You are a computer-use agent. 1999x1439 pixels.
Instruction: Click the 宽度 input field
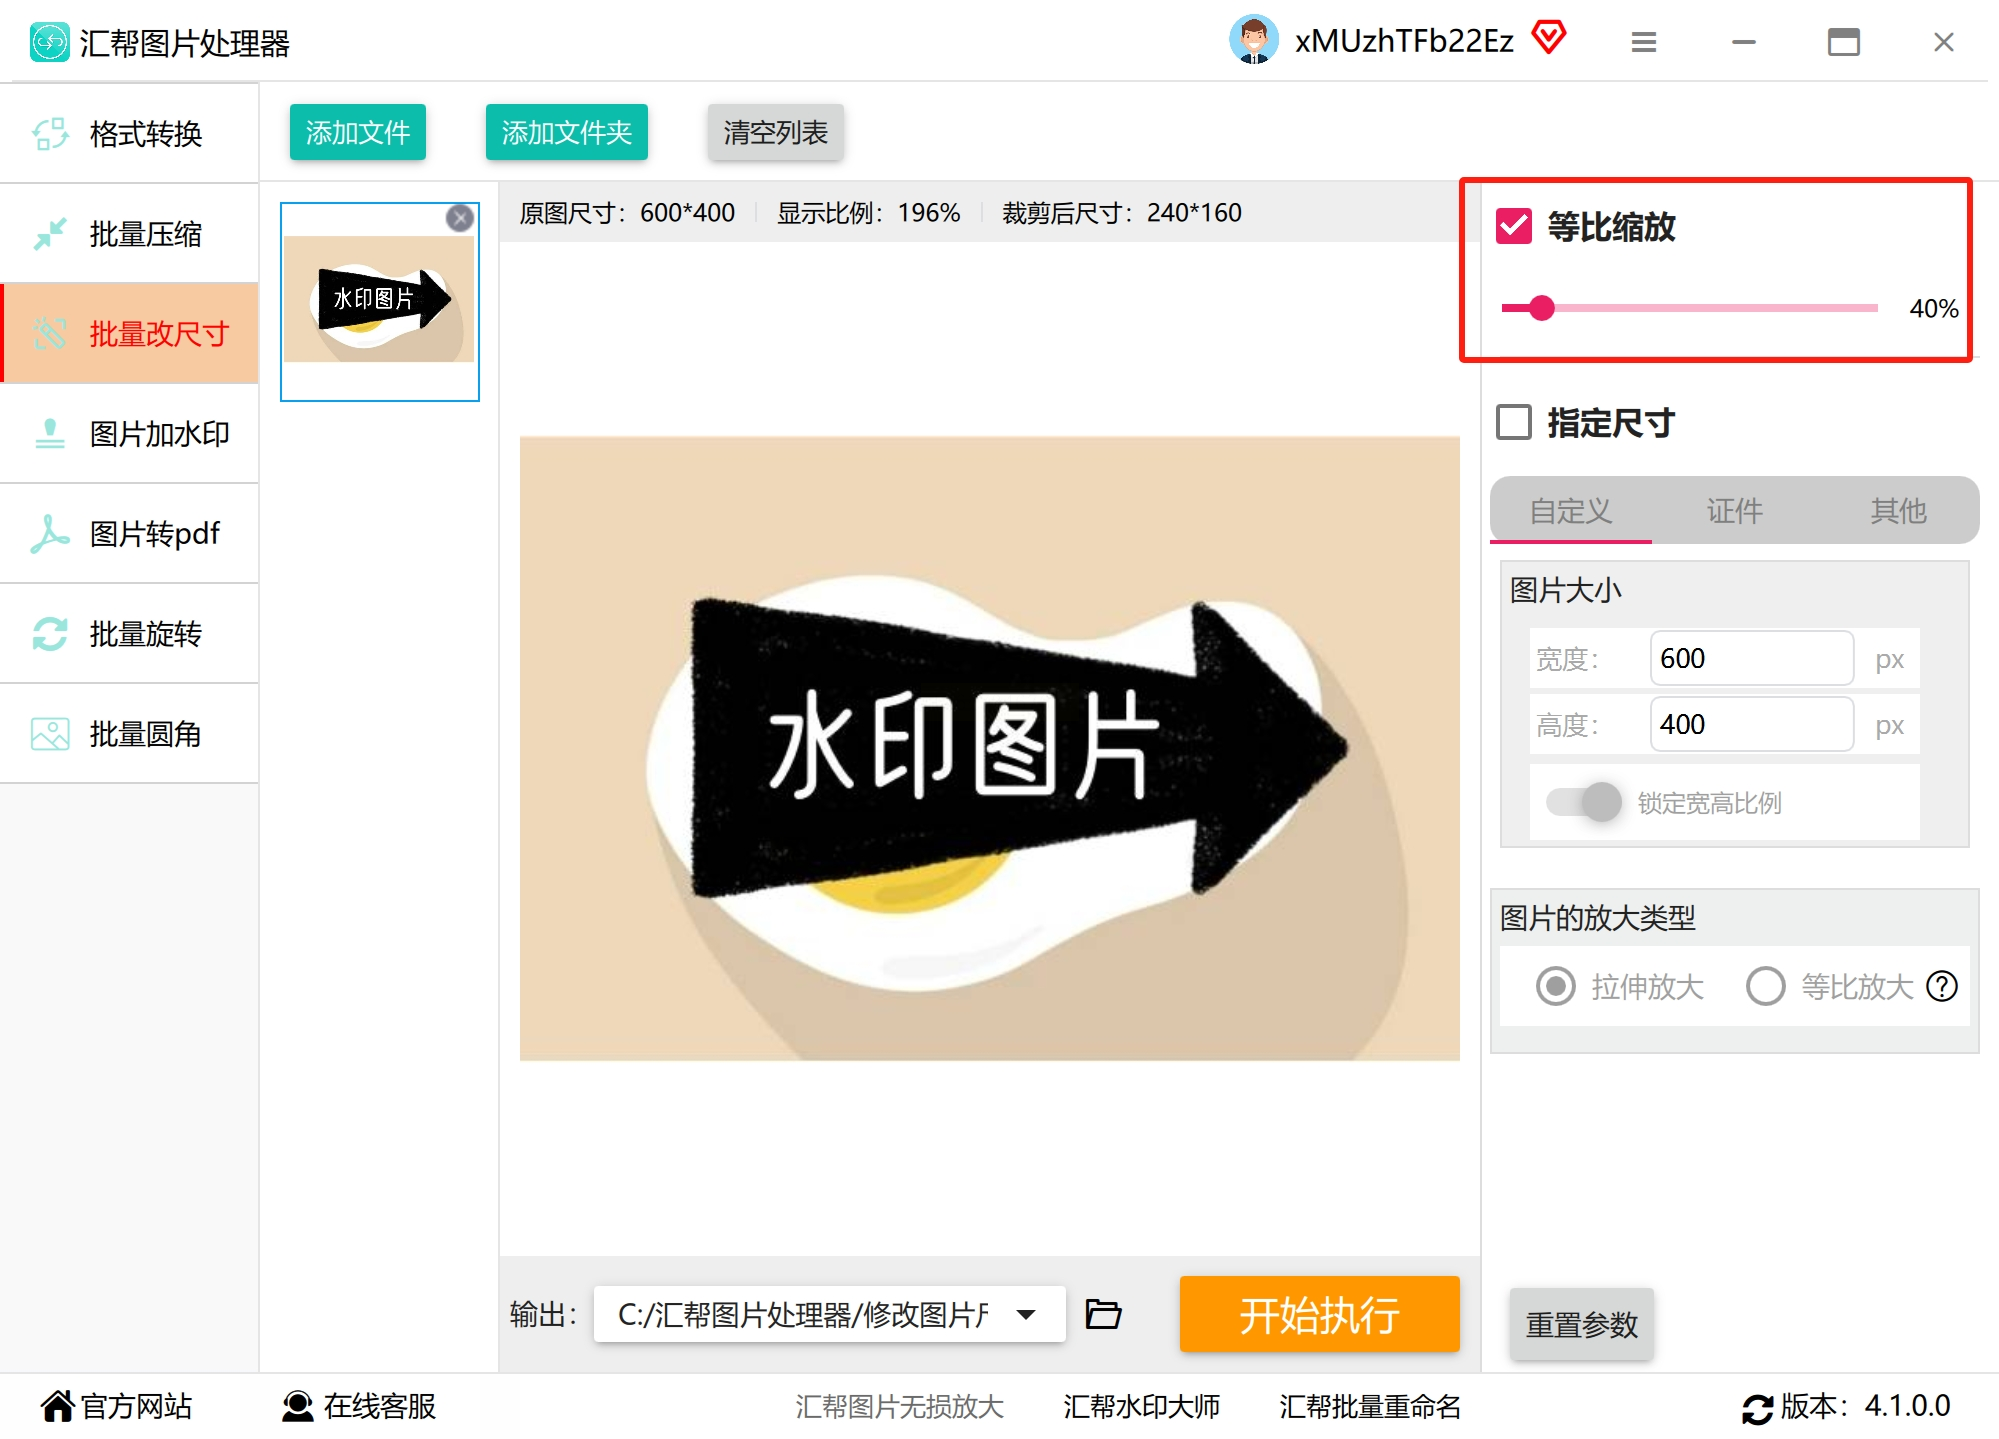coord(1750,658)
